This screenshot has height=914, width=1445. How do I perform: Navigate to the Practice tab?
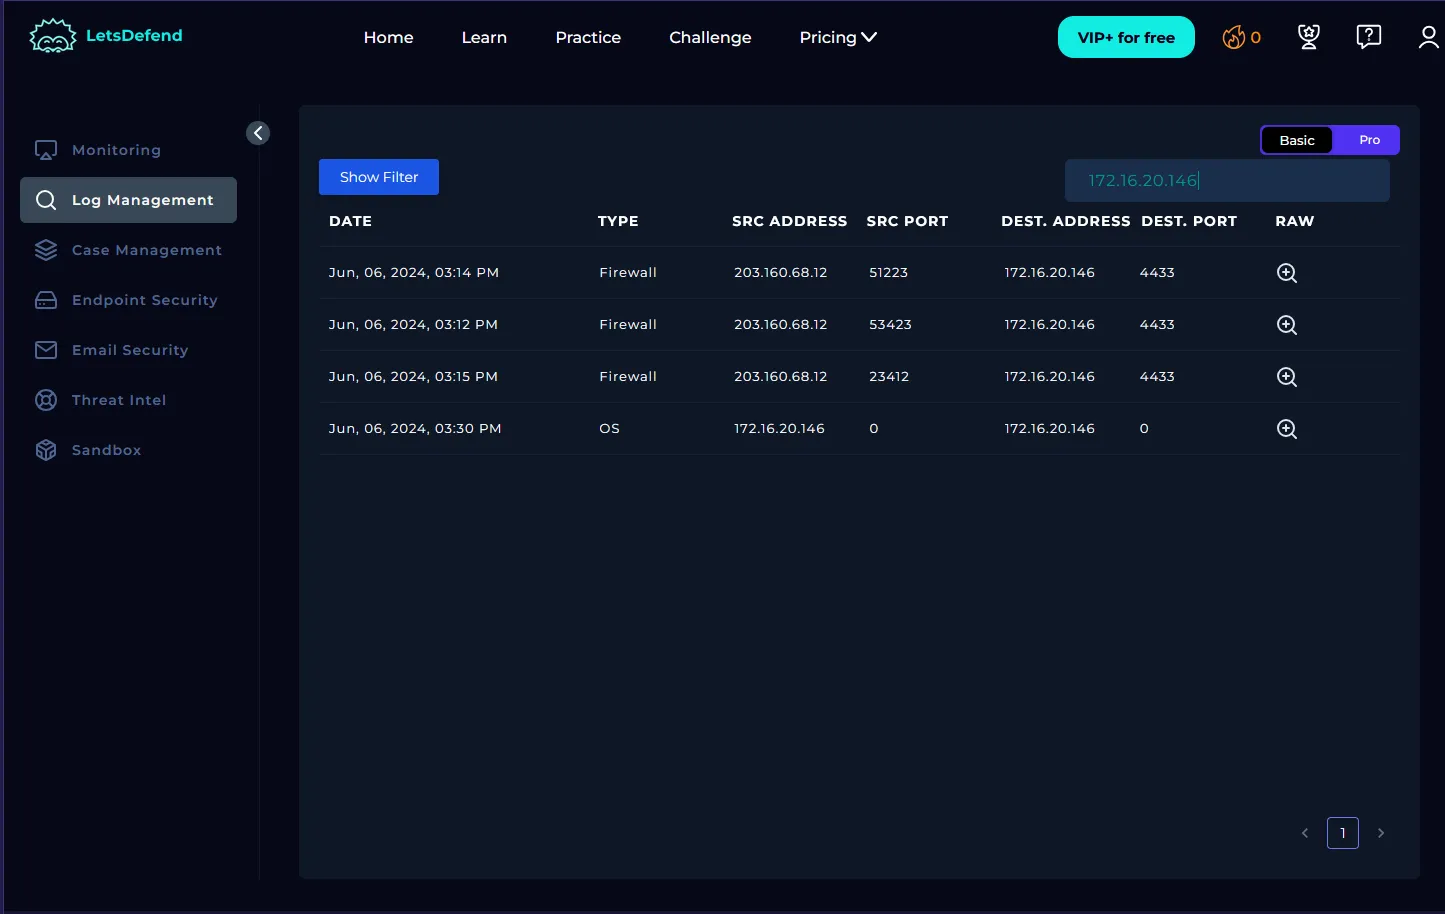click(x=588, y=37)
